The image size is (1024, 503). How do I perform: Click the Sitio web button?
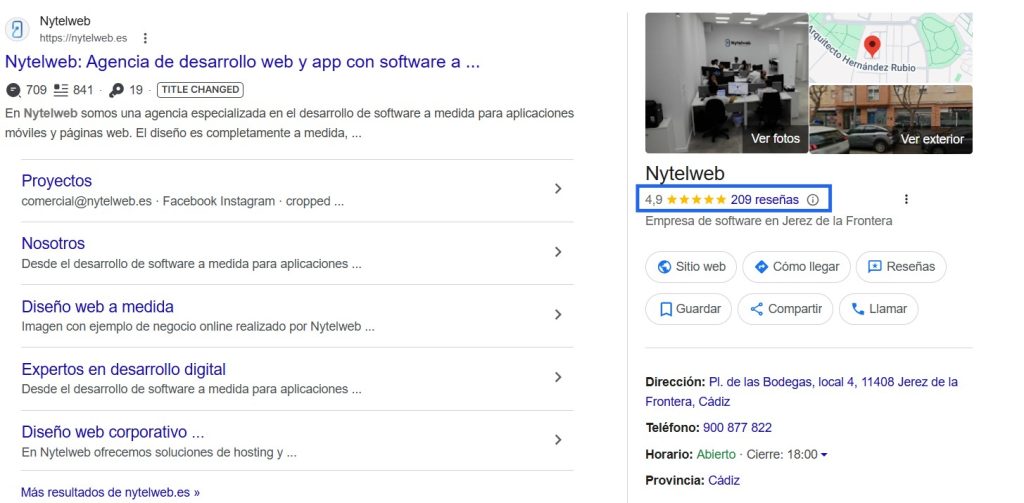coord(691,267)
